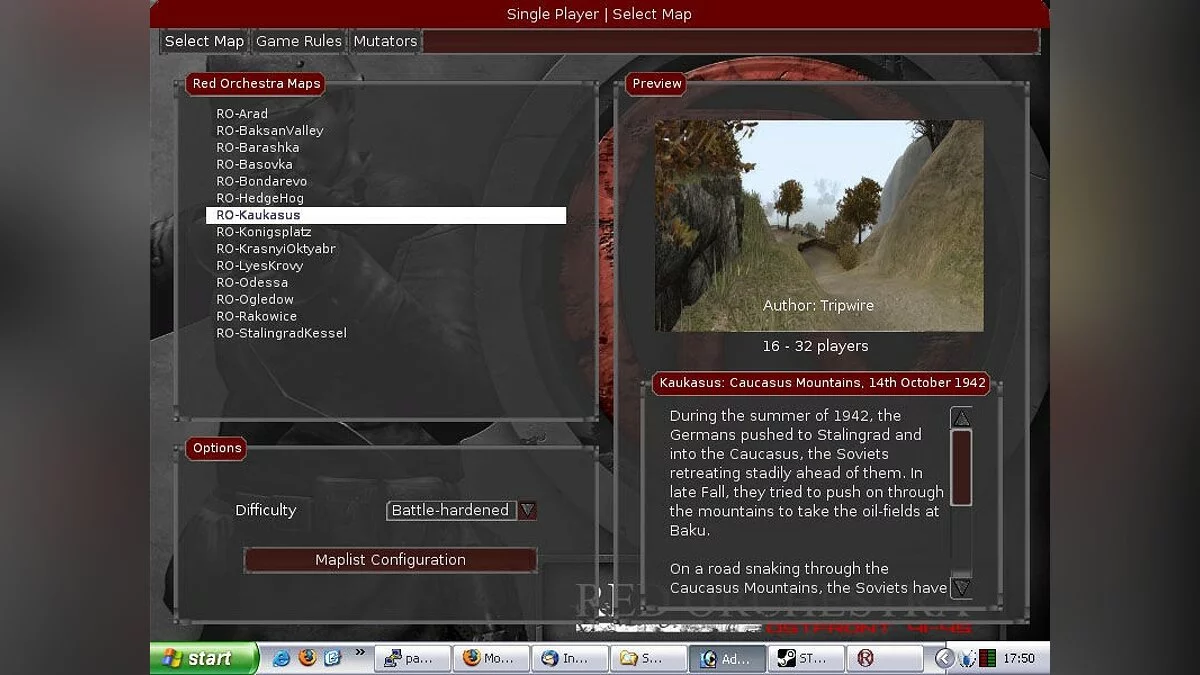Screen dimensions: 1200x675
Task: Open the Windows Start menu
Action: point(204,658)
